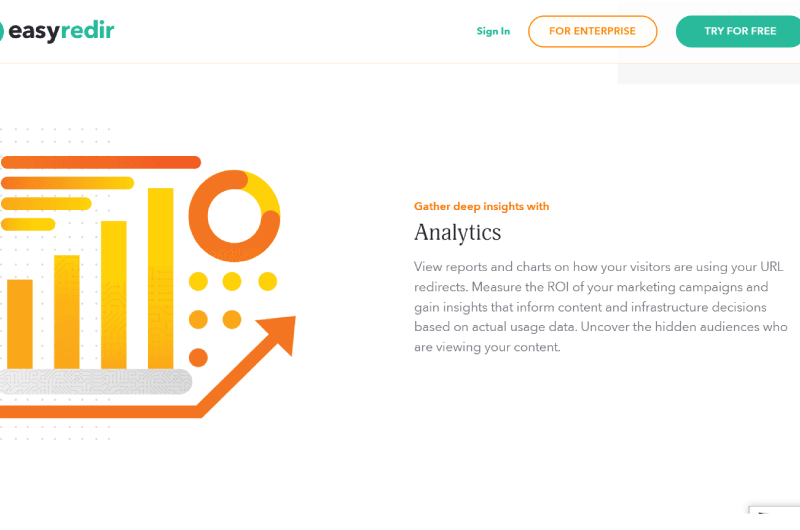Click the second-shortest bar in the bar chart
Screen dimensions: 800x530
point(67,312)
